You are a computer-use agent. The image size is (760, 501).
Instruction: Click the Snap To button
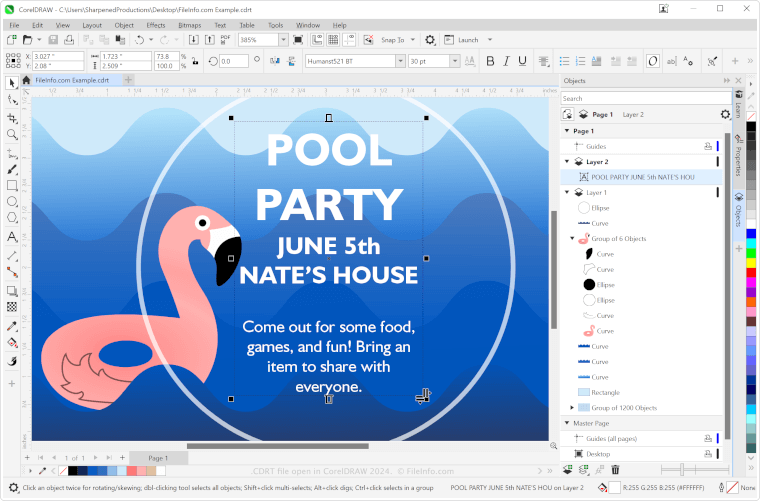pyautogui.click(x=395, y=40)
